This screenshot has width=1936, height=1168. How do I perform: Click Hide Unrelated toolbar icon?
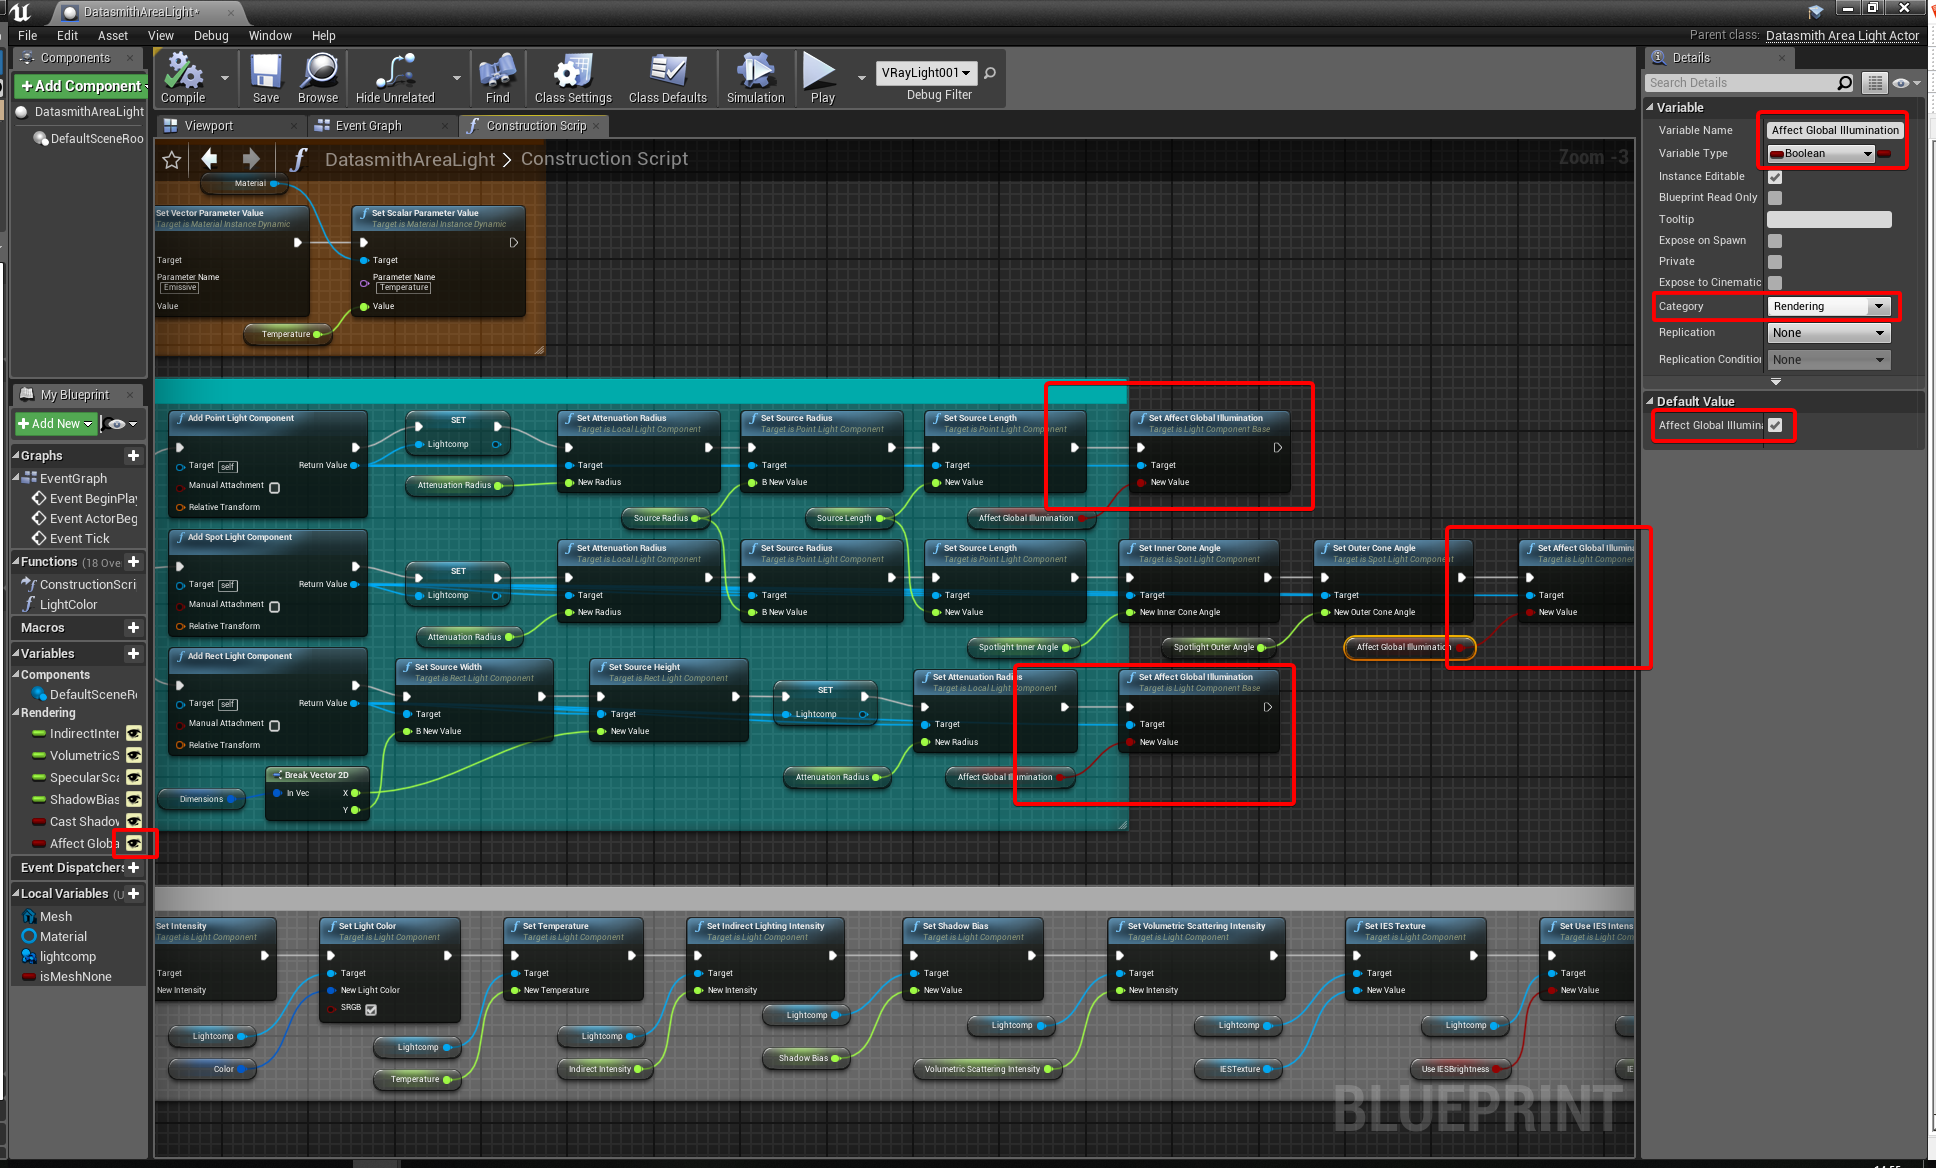coord(395,78)
